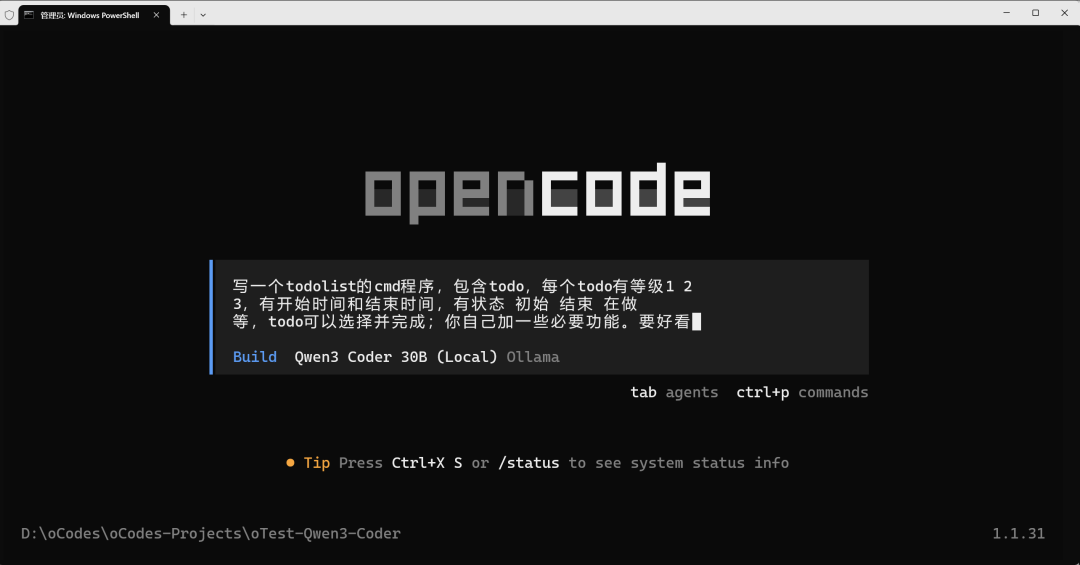Close the terminal window
Viewport: 1080px width, 565px height.
1064,12
